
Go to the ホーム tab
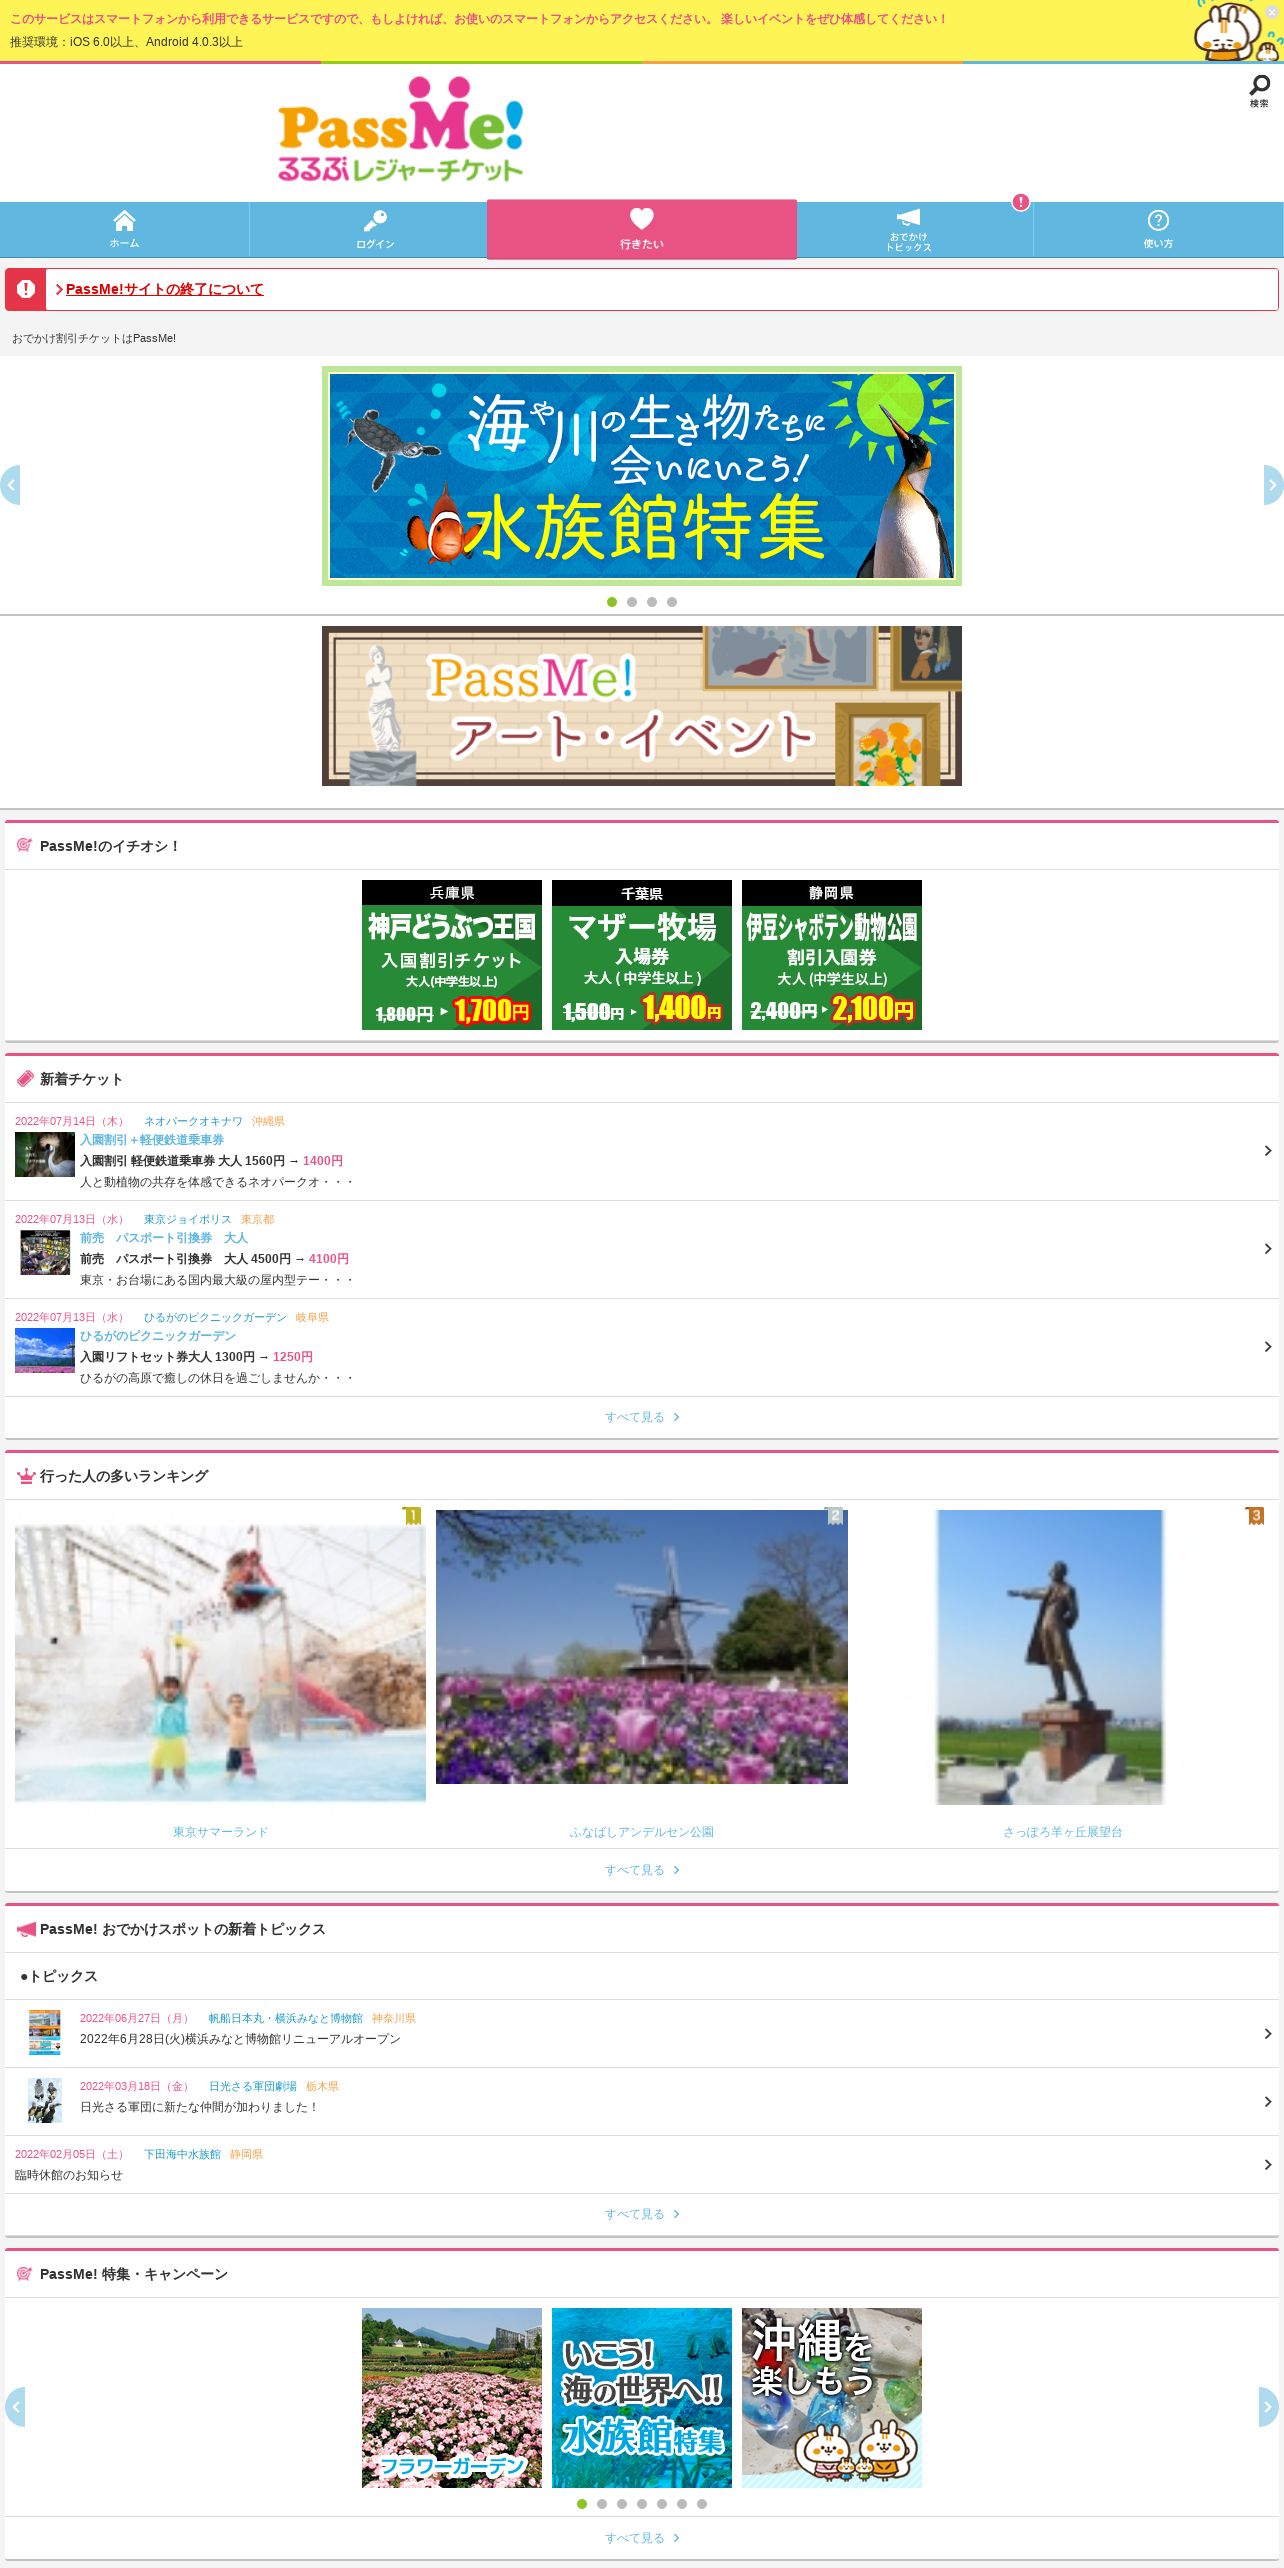pos(124,229)
